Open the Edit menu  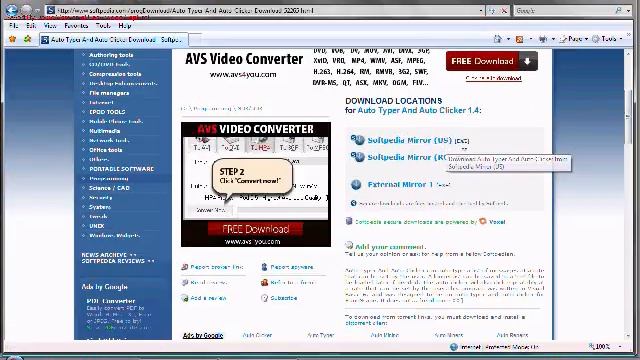click(31, 26)
